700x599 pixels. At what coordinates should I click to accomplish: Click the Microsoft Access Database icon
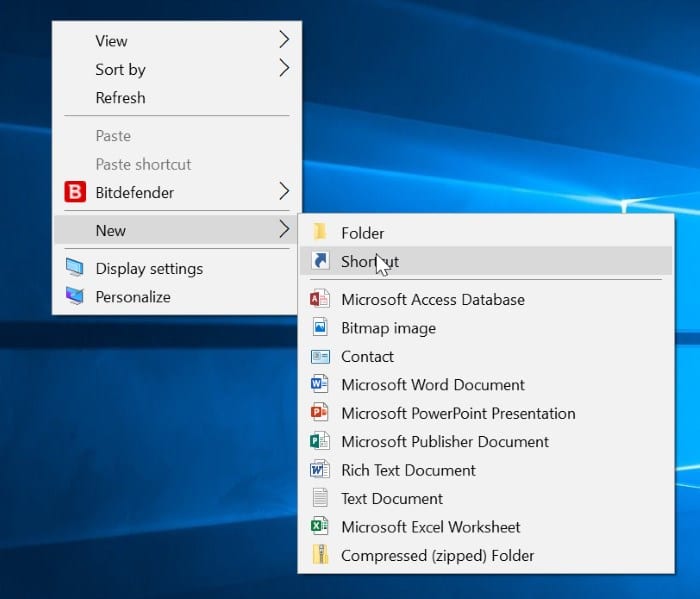click(x=320, y=299)
